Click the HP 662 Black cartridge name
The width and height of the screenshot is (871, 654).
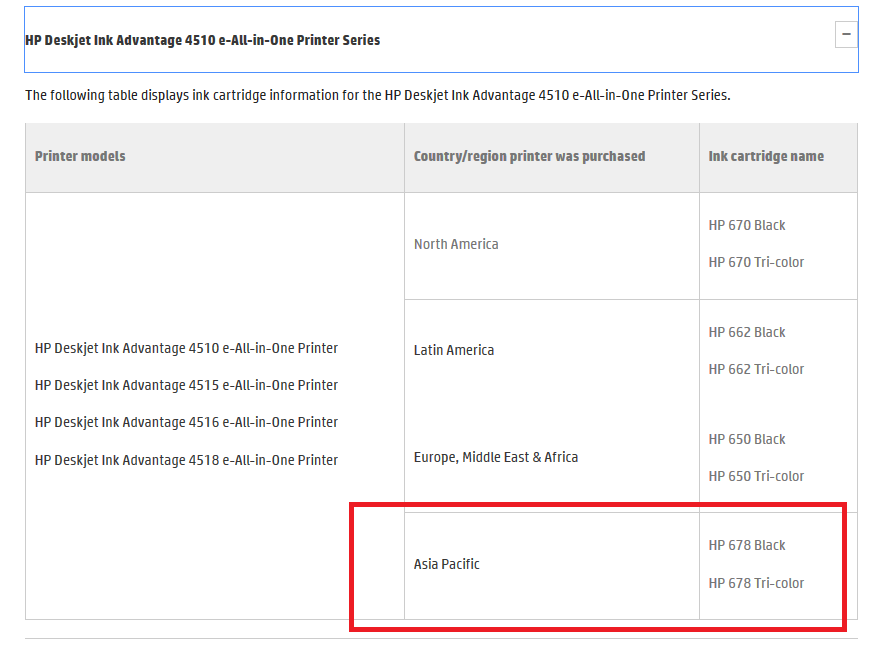click(x=747, y=332)
